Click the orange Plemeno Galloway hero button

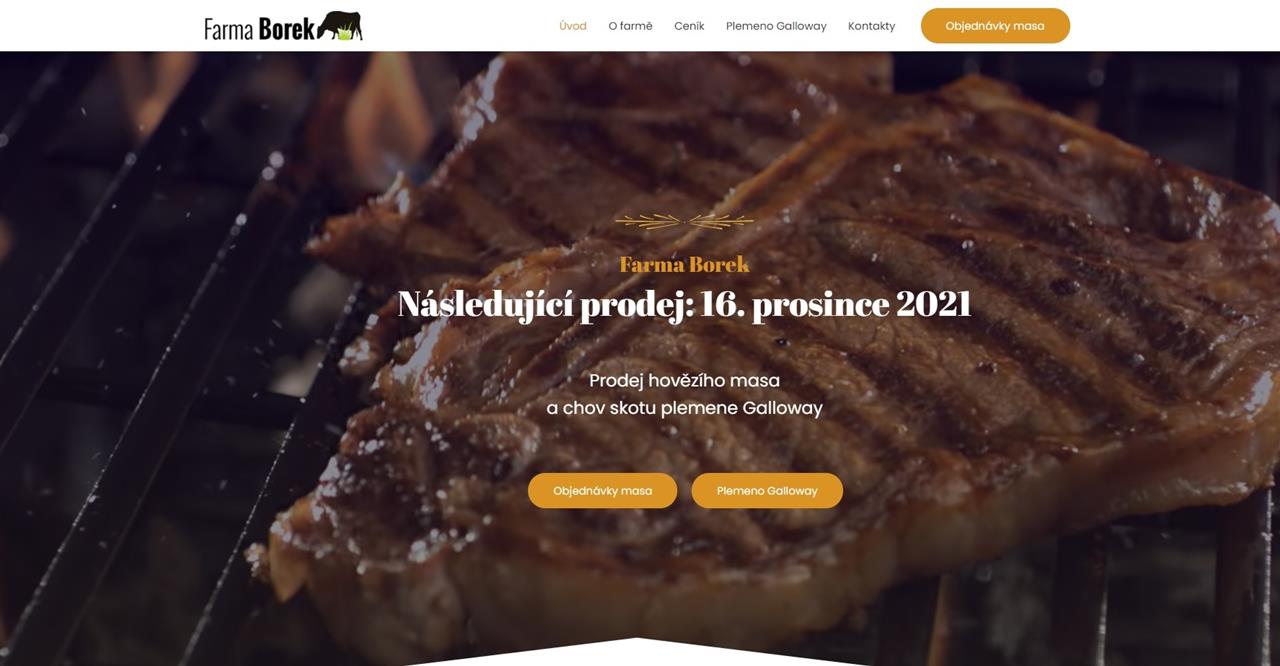tap(767, 491)
